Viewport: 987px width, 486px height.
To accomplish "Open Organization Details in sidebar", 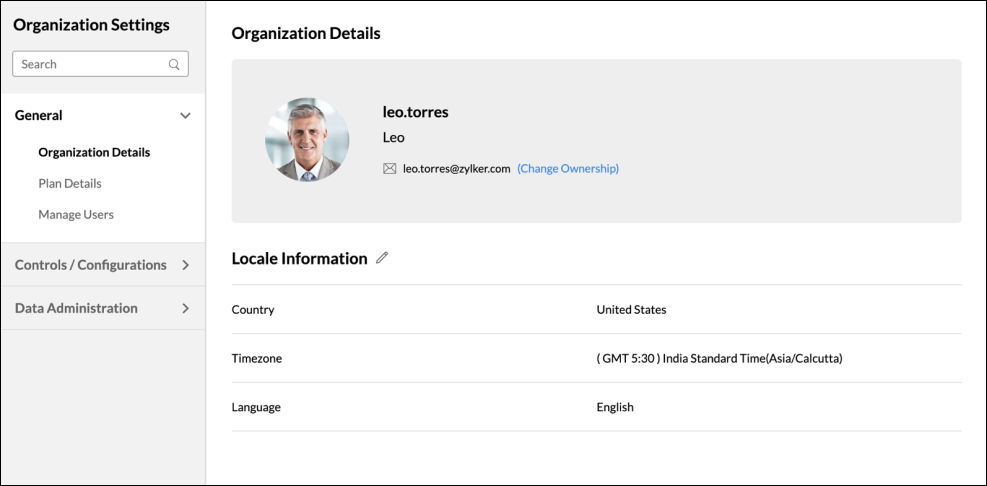I will click(x=94, y=153).
